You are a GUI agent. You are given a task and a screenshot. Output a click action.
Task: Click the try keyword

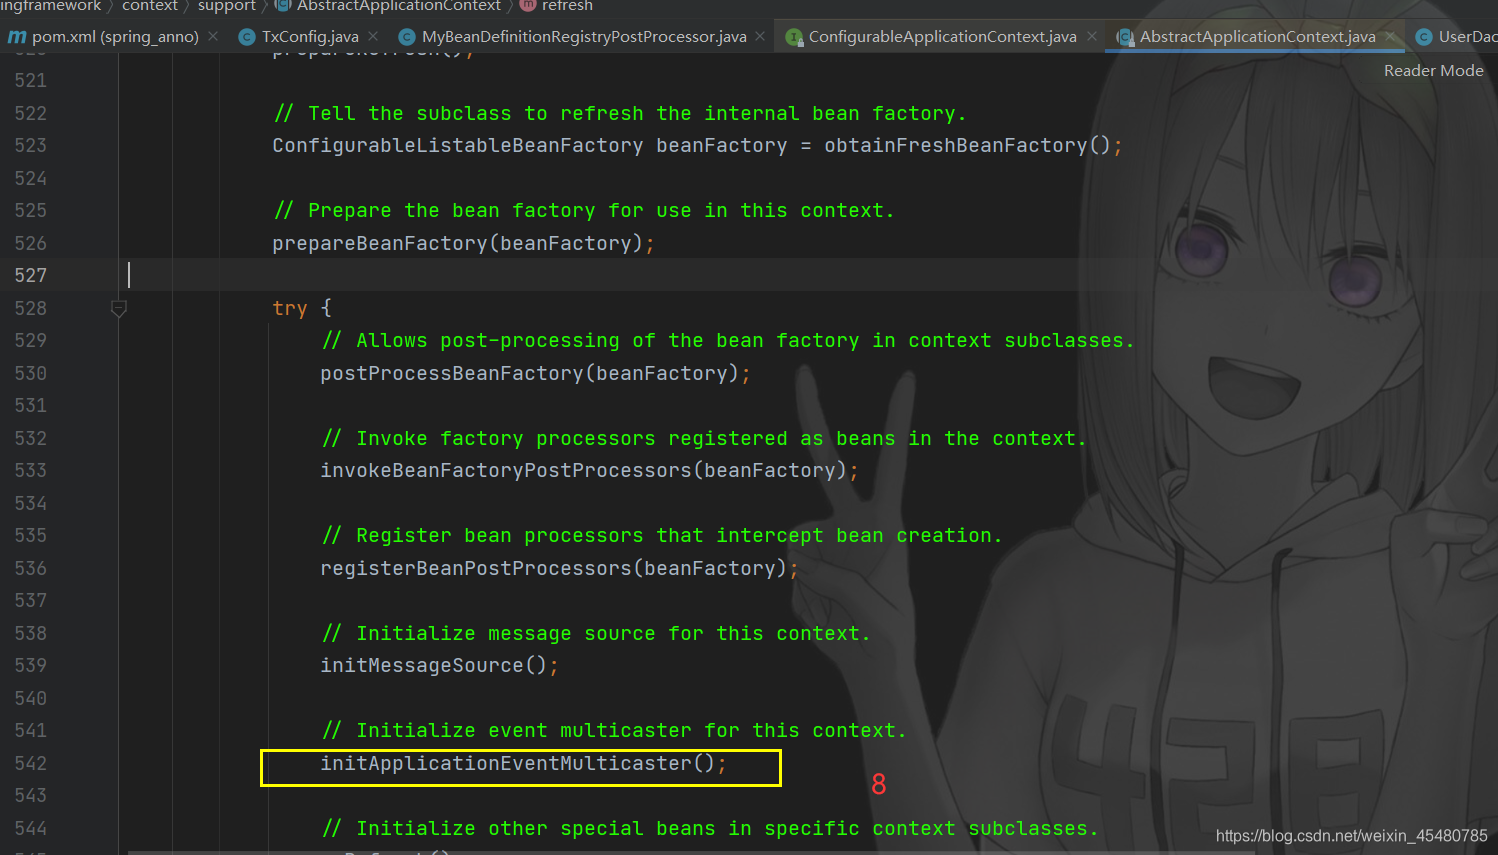[290, 308]
